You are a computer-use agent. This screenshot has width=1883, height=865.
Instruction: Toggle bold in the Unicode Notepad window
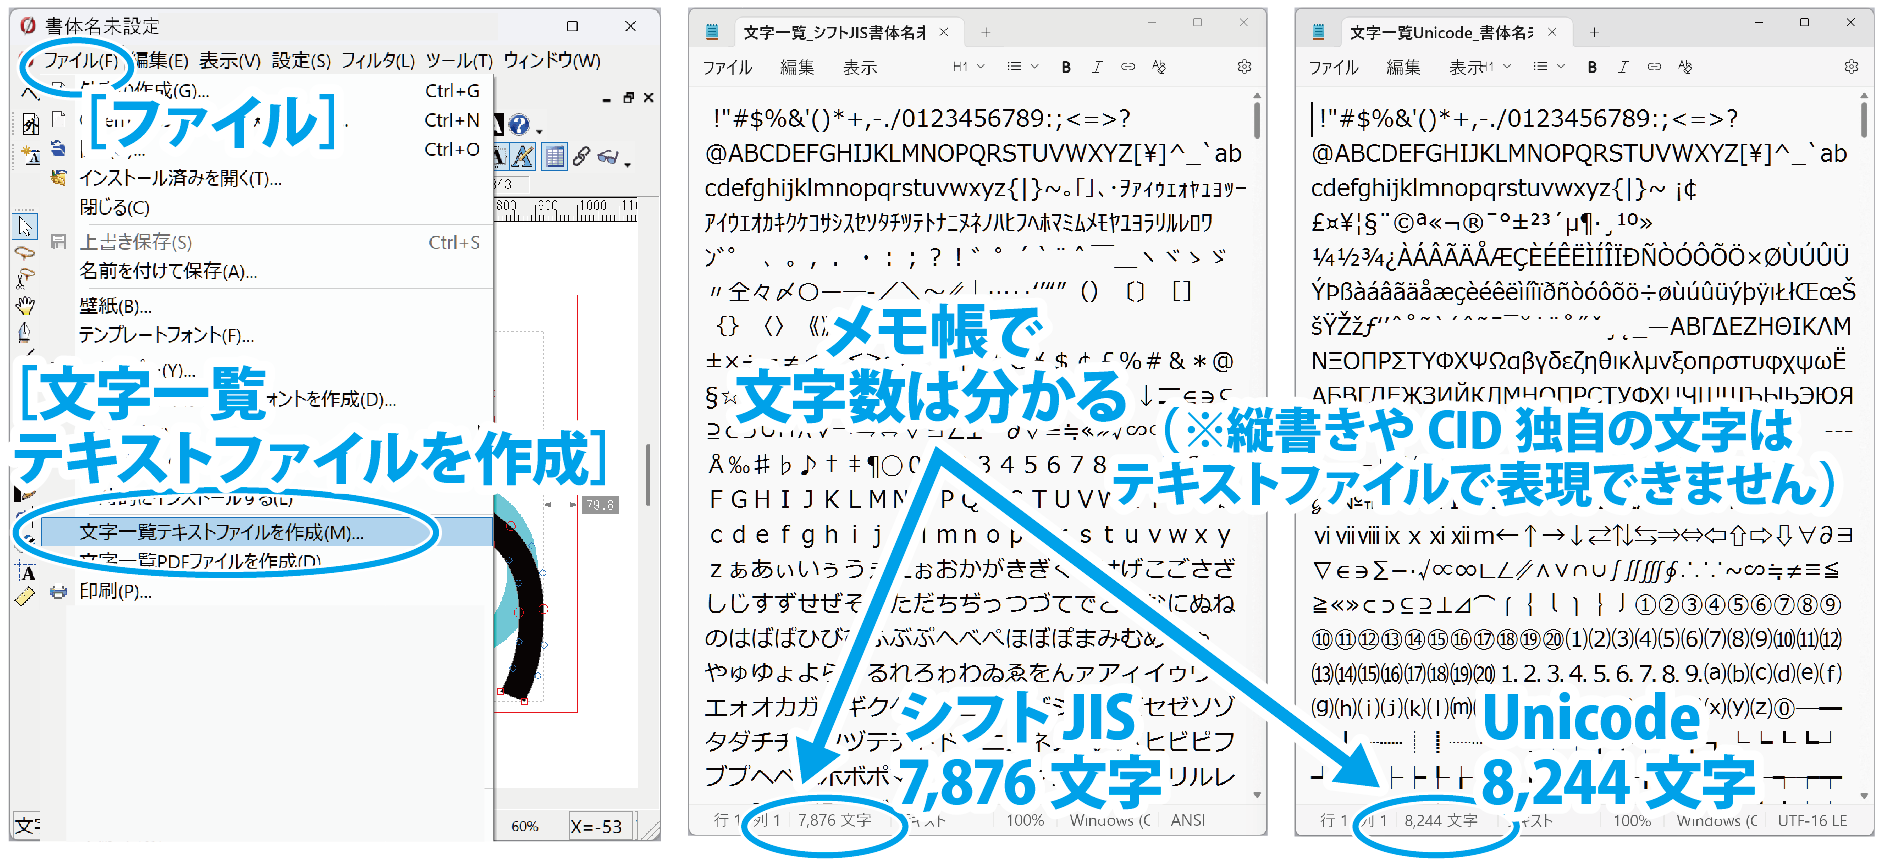(x=1592, y=67)
